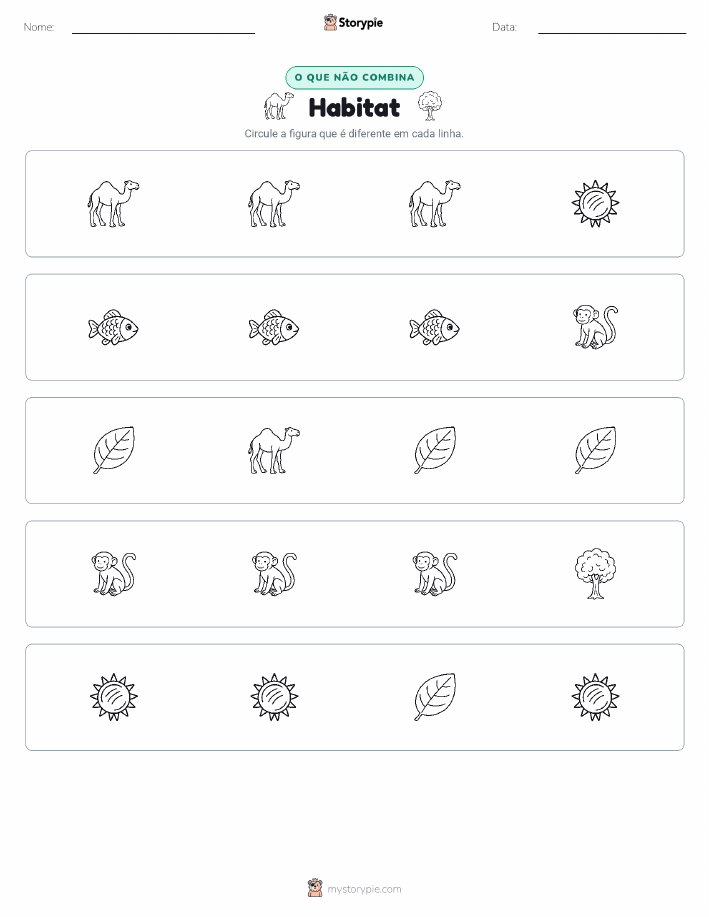This screenshot has width=709, height=917.
Task: Select the middle fish in the second row
Action: [x=274, y=328]
